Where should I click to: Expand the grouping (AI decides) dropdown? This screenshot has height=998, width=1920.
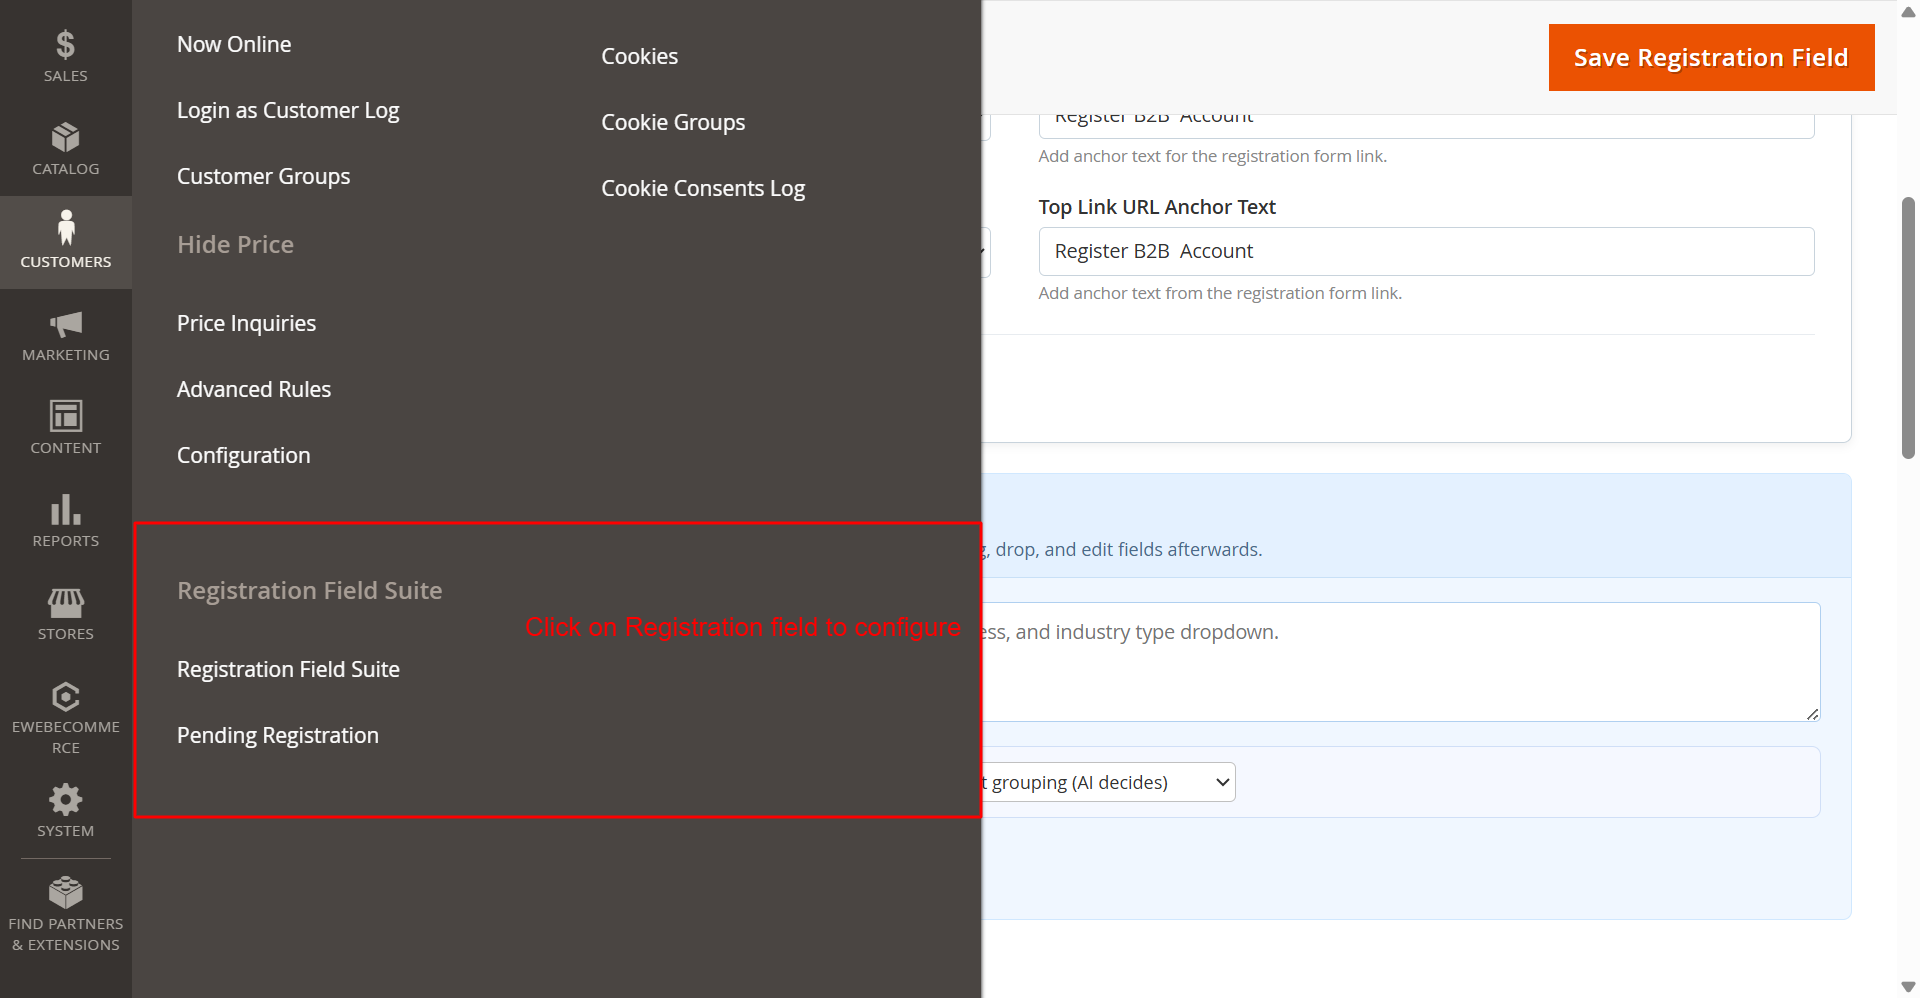[x=1108, y=782]
